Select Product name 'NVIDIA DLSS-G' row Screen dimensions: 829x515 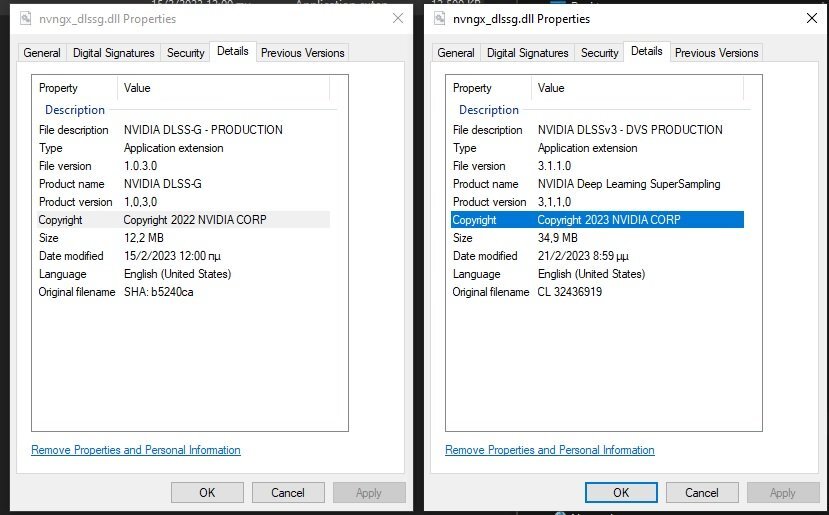[x=183, y=184]
